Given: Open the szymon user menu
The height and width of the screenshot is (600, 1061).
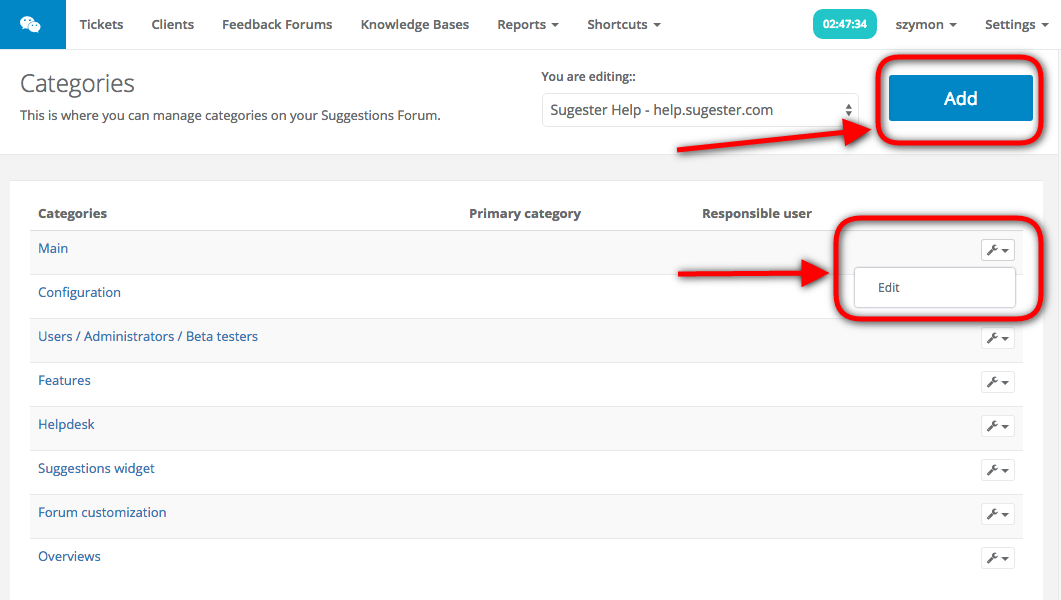Looking at the screenshot, I should 925,24.
